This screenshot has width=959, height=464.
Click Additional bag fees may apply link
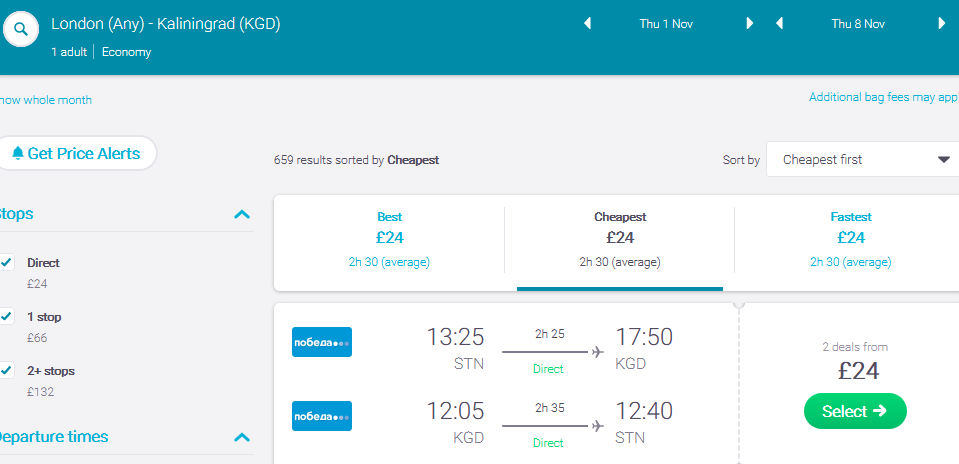click(884, 97)
